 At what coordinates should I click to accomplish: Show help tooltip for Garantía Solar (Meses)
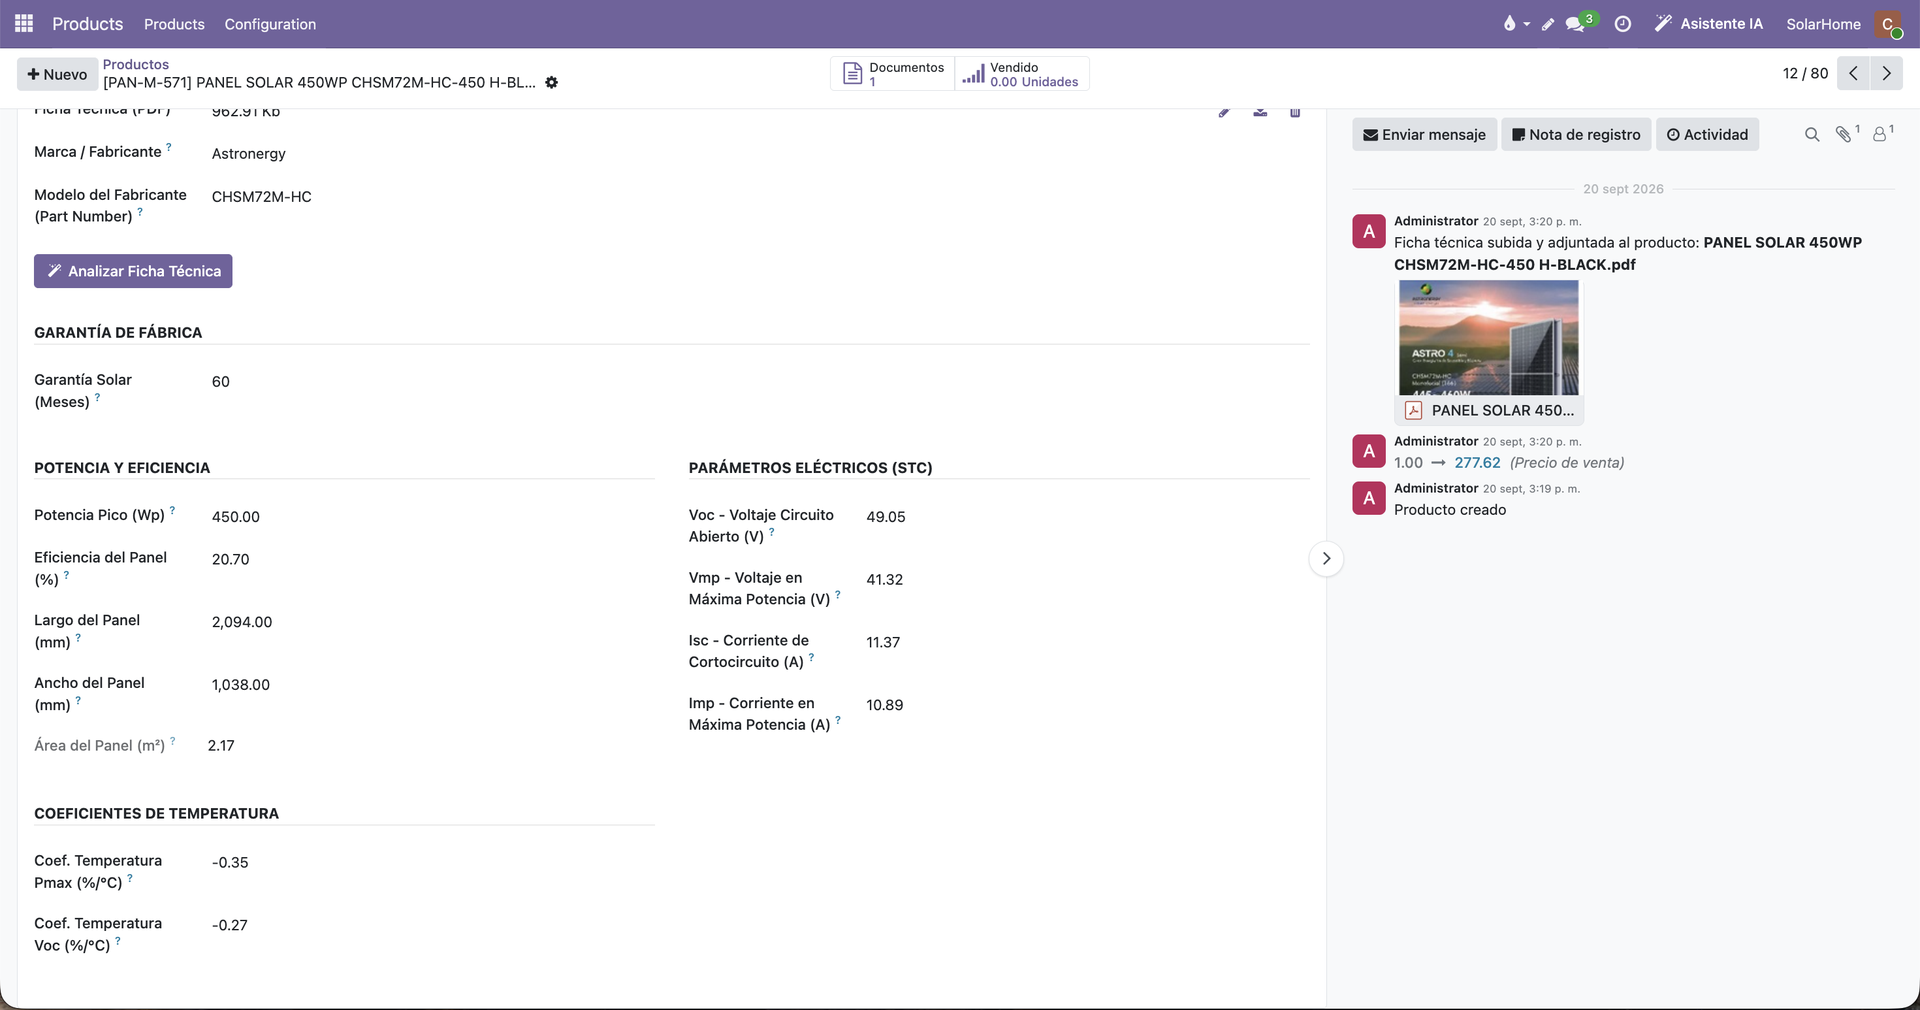pos(97,397)
